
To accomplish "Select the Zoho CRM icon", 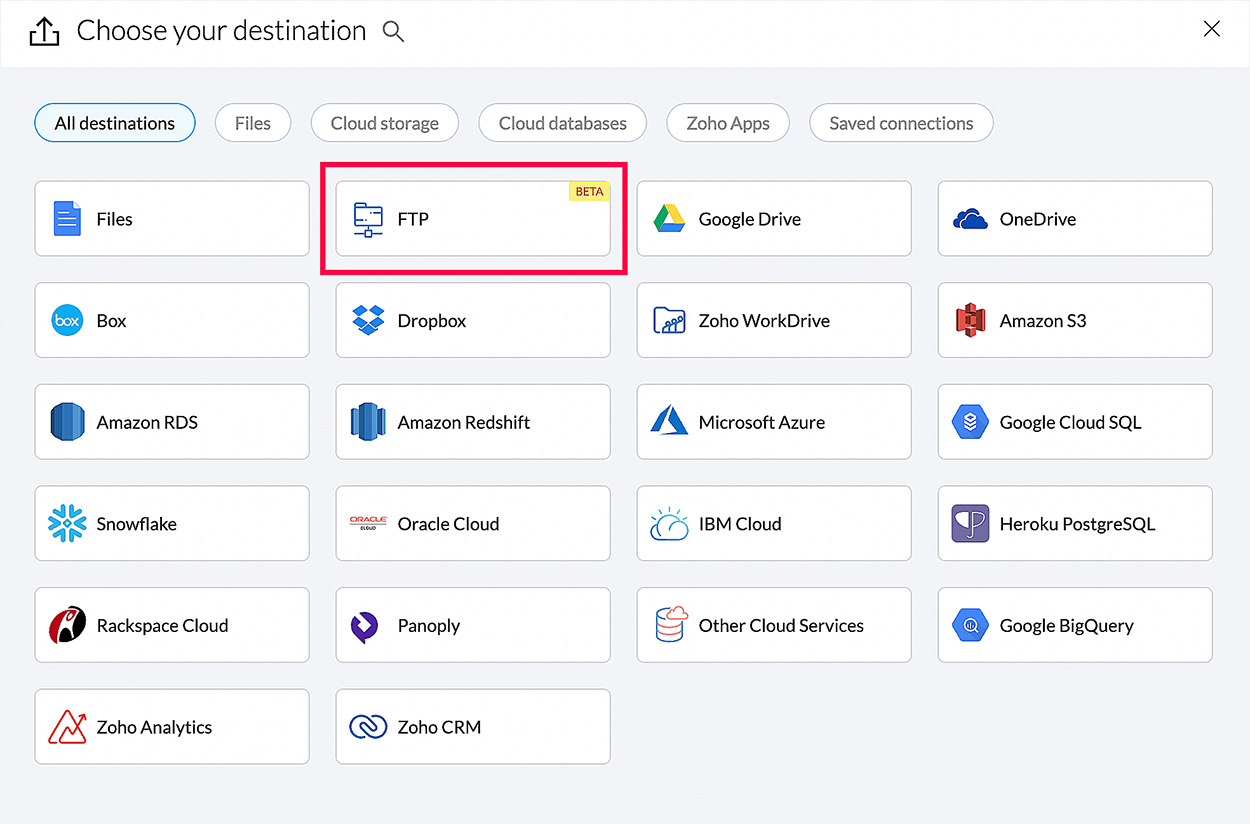I will [368, 727].
